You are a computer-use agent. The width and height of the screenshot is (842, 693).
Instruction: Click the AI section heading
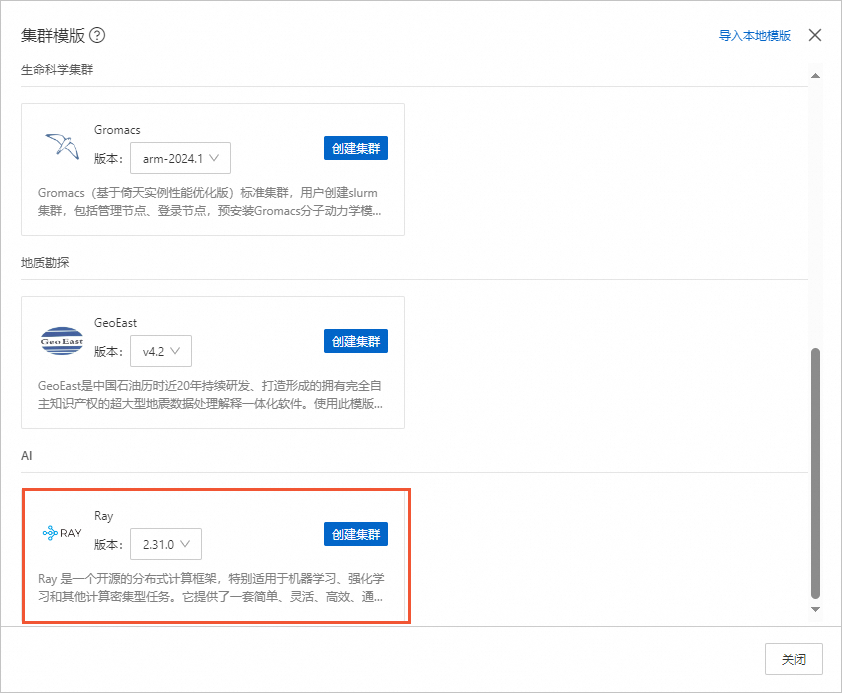(x=27, y=456)
